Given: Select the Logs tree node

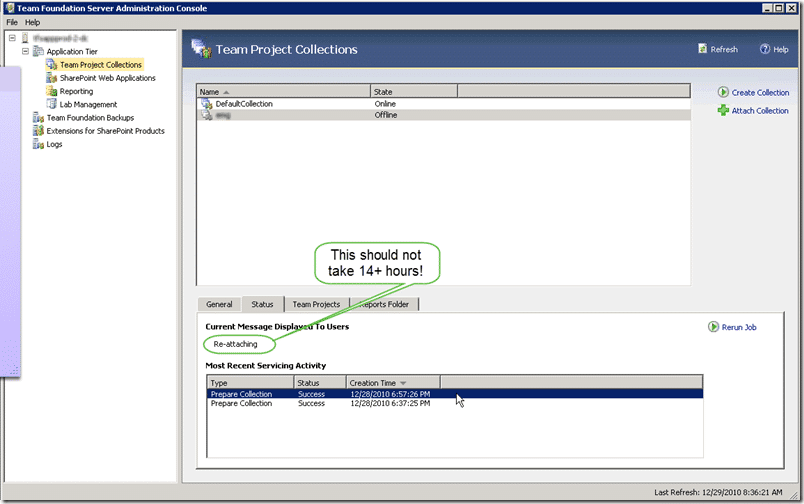Looking at the screenshot, I should pyautogui.click(x=54, y=144).
